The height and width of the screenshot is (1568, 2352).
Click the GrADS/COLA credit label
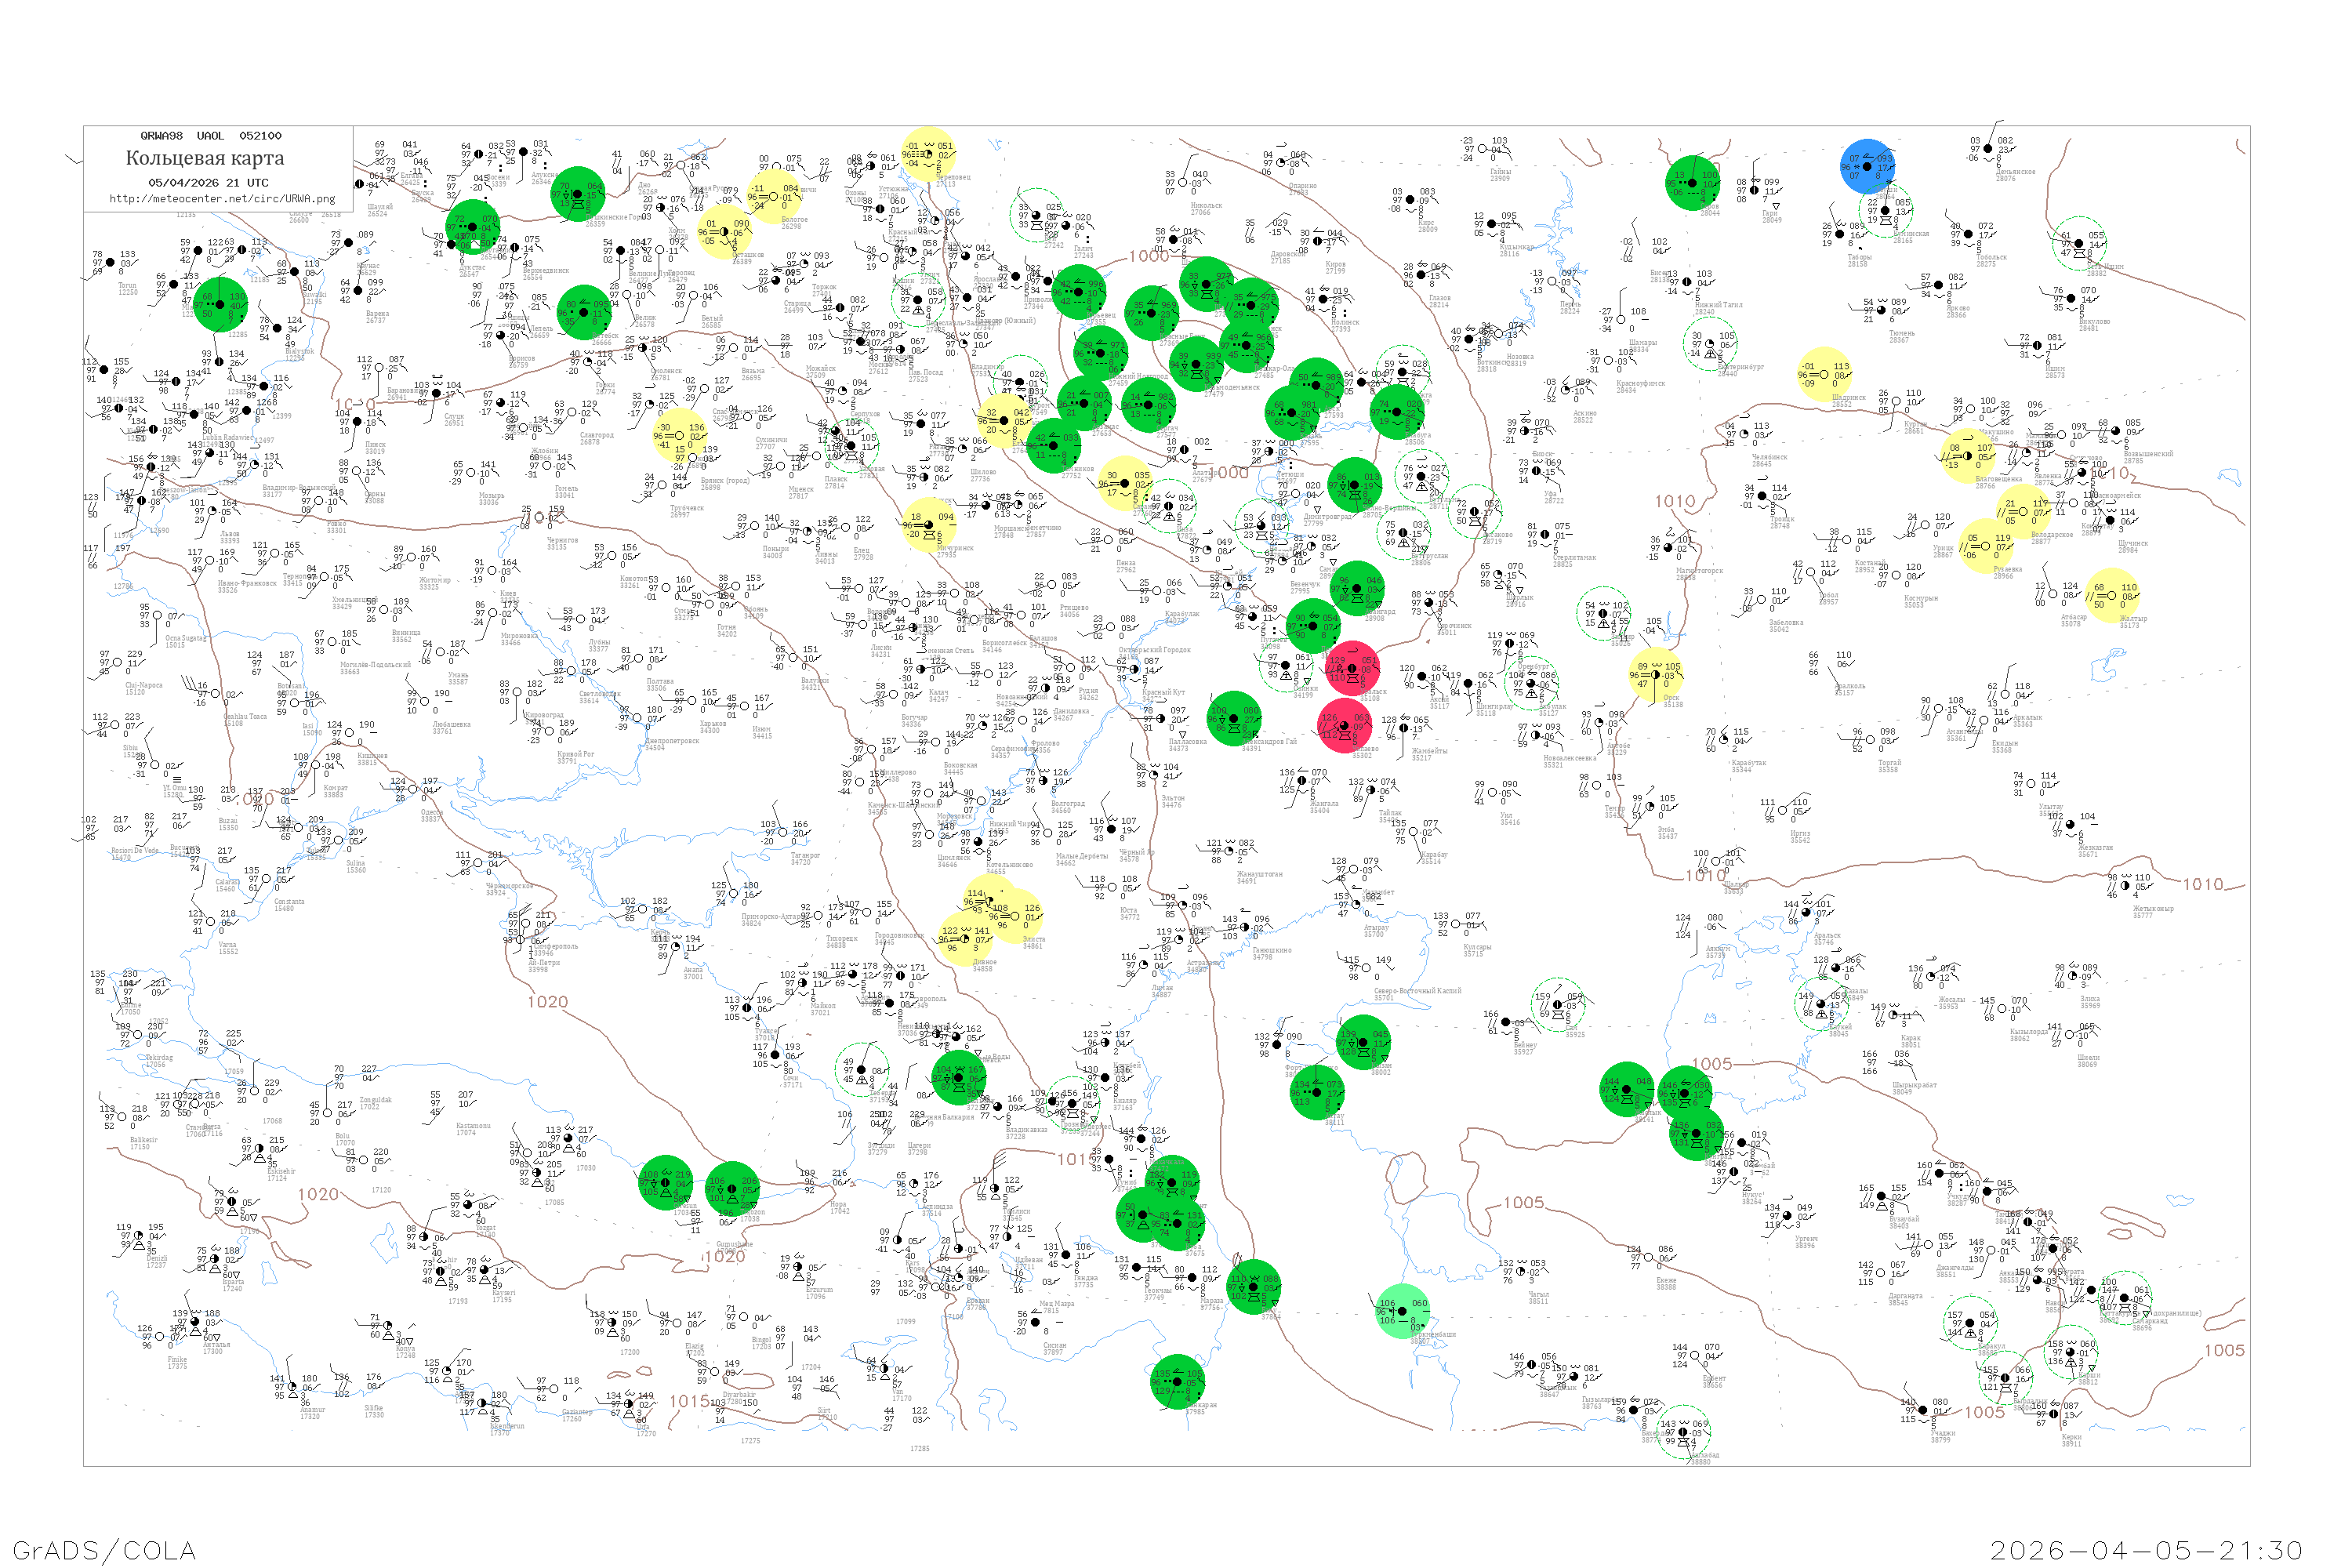[104, 1549]
